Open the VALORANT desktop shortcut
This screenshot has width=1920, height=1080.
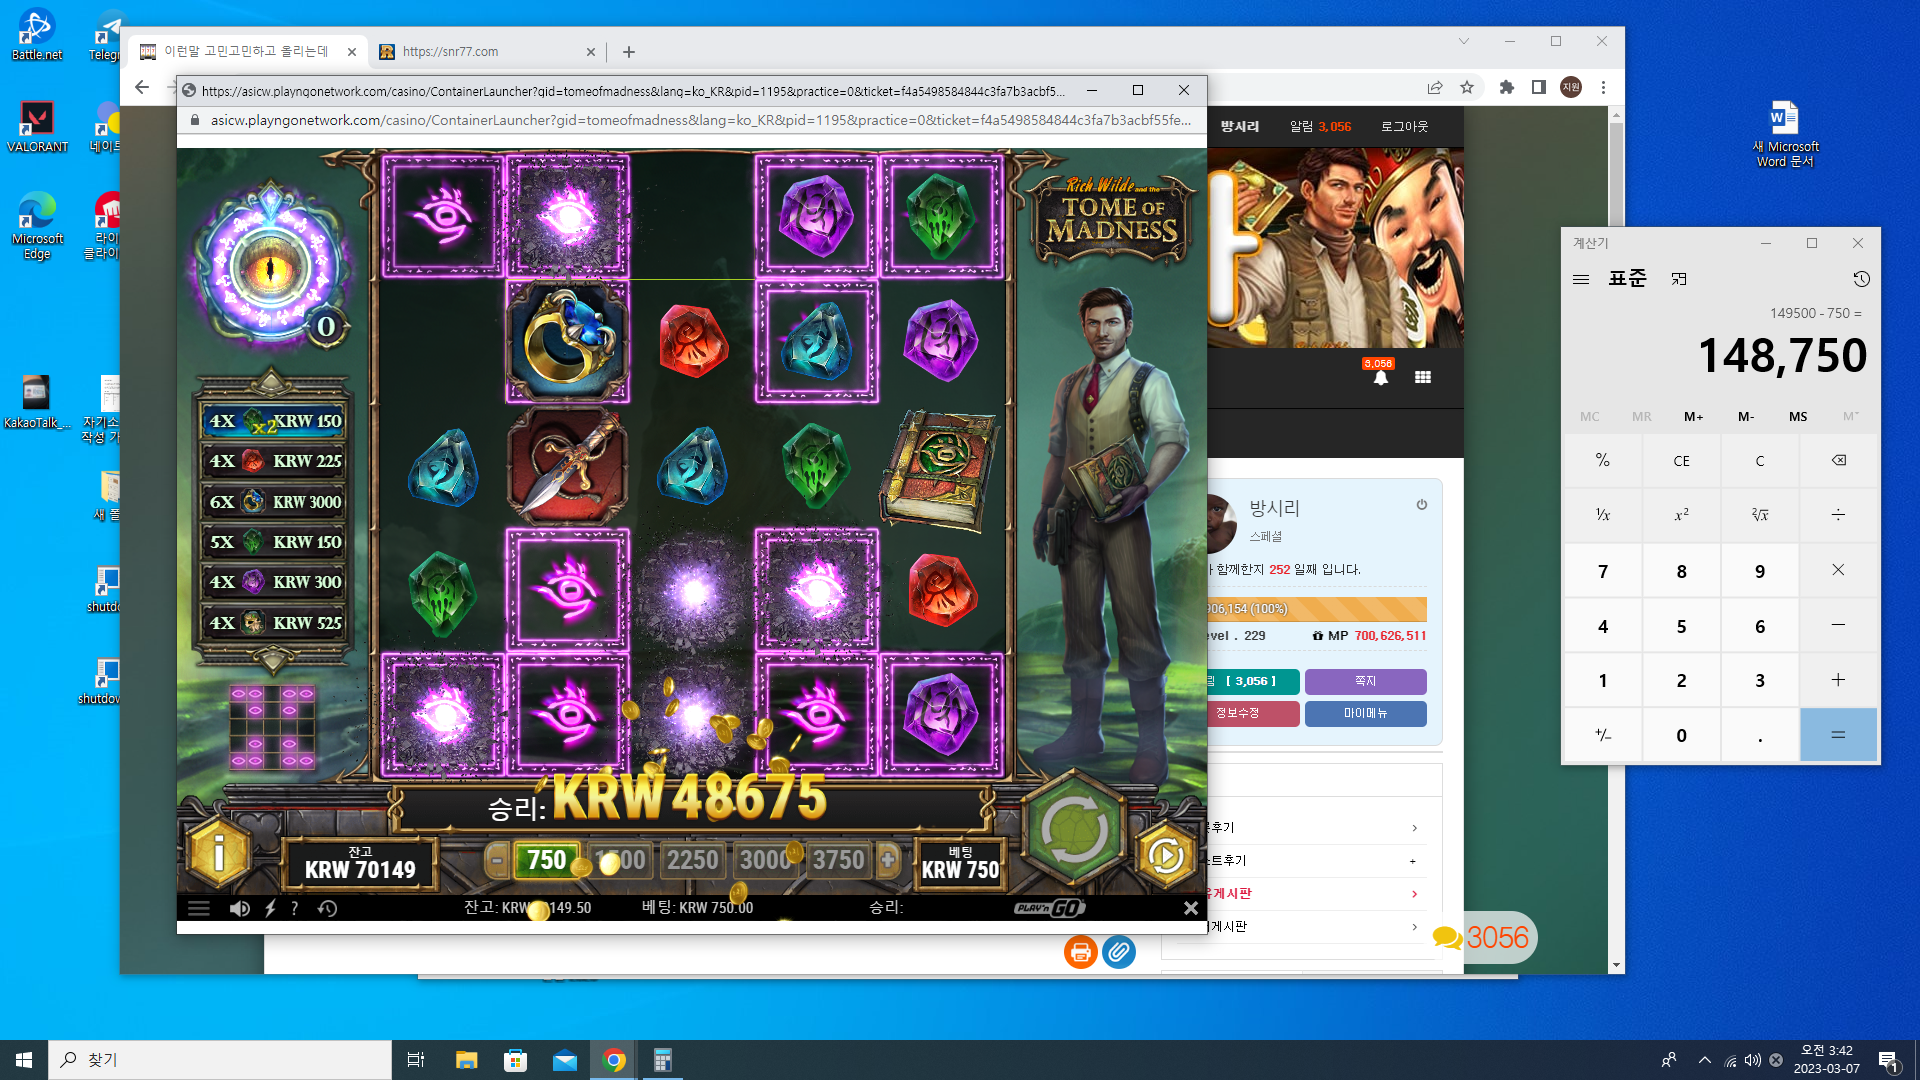37,127
